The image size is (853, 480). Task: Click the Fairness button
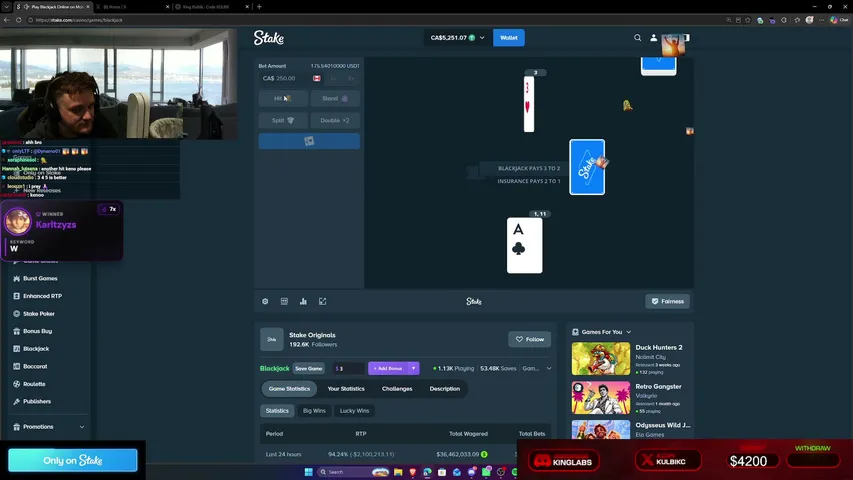pos(667,301)
